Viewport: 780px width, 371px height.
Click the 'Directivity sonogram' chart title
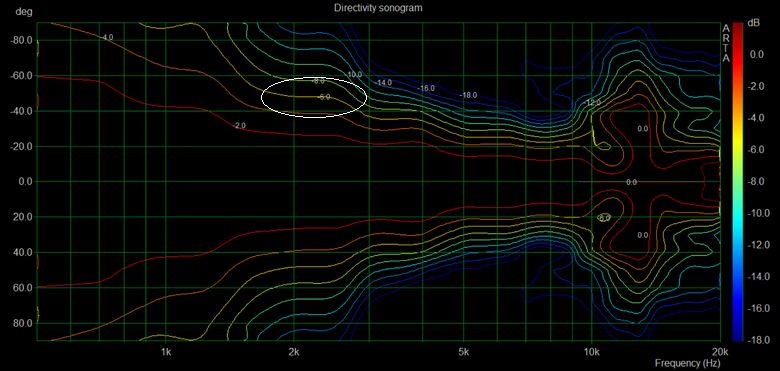378,8
